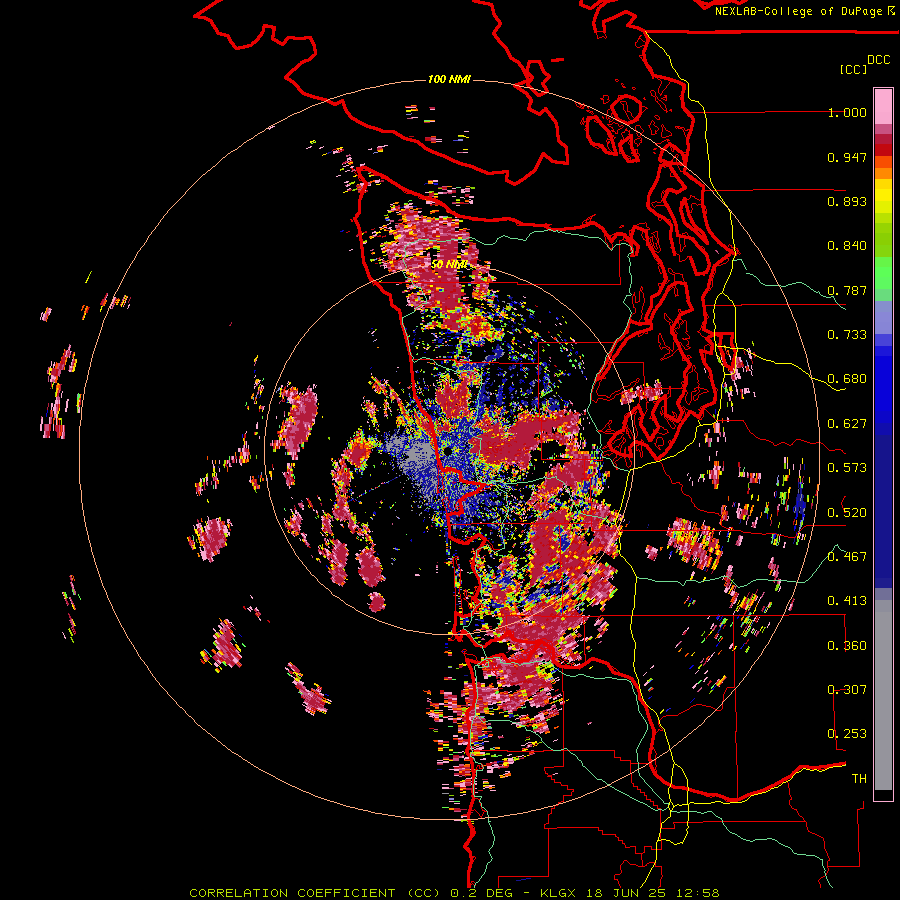The width and height of the screenshot is (900, 900).
Task: Select the 0.307 scale value
Action: [x=847, y=689]
